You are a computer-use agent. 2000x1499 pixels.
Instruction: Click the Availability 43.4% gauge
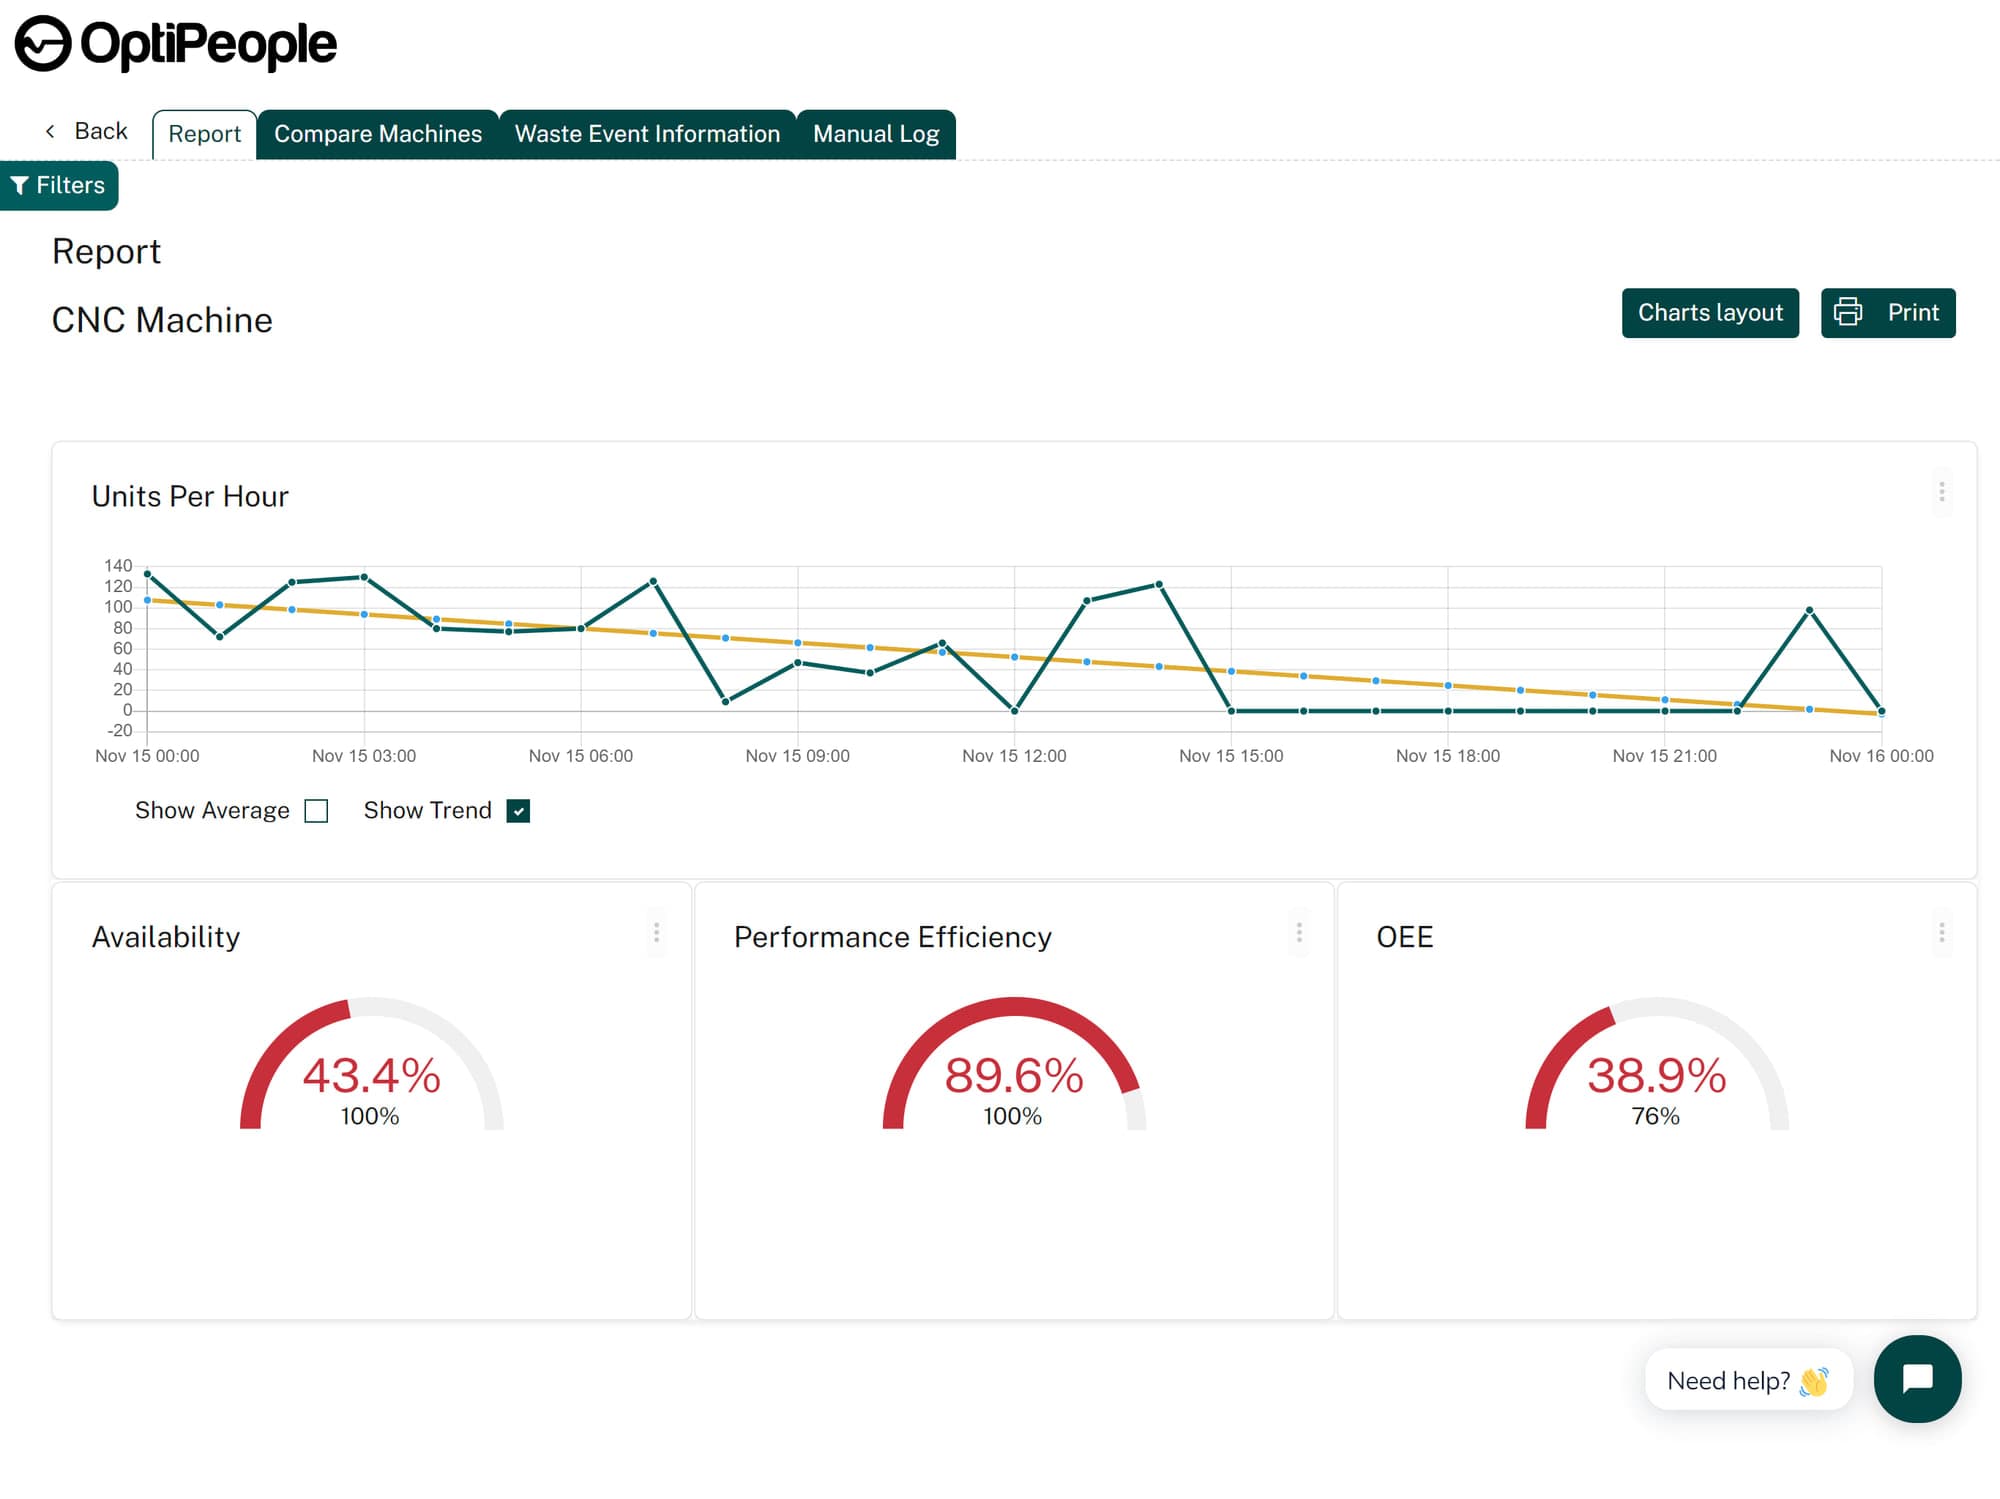[x=371, y=1065]
